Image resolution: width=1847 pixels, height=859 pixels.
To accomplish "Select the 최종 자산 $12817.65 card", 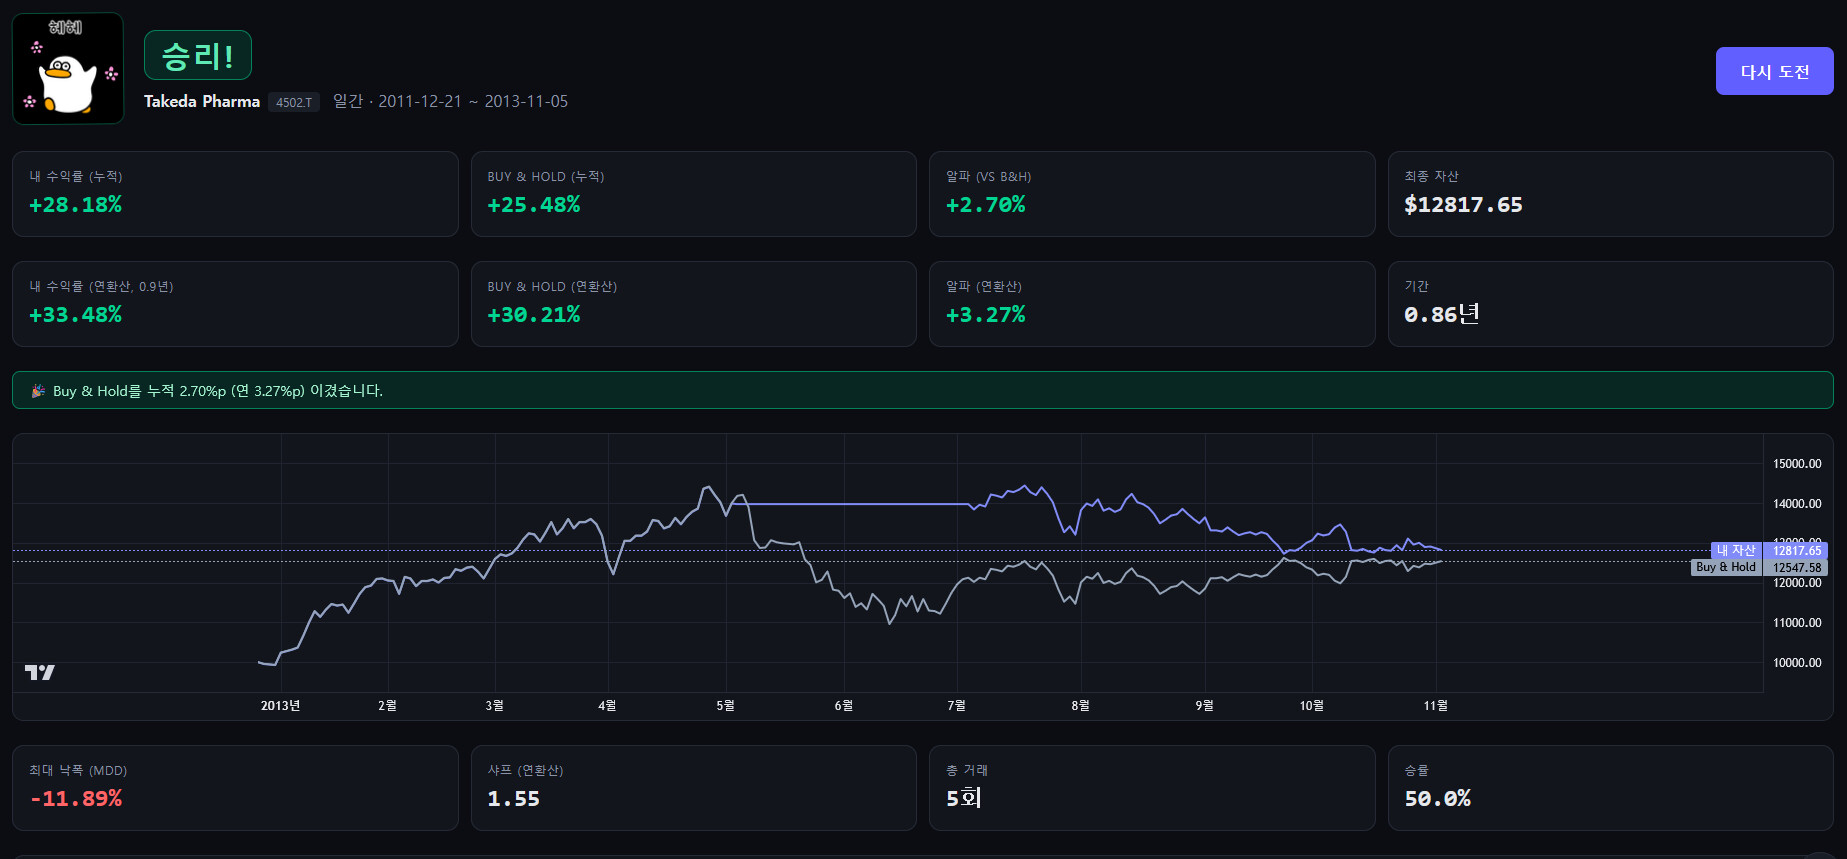I will pos(1610,194).
